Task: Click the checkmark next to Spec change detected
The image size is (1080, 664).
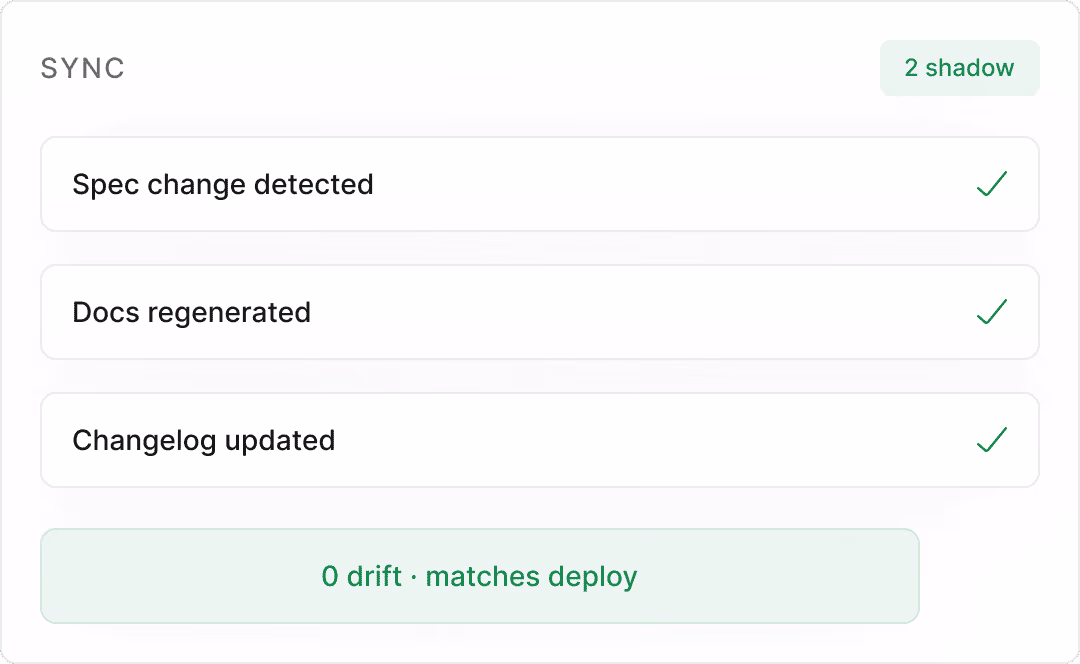Action: pos(992,184)
